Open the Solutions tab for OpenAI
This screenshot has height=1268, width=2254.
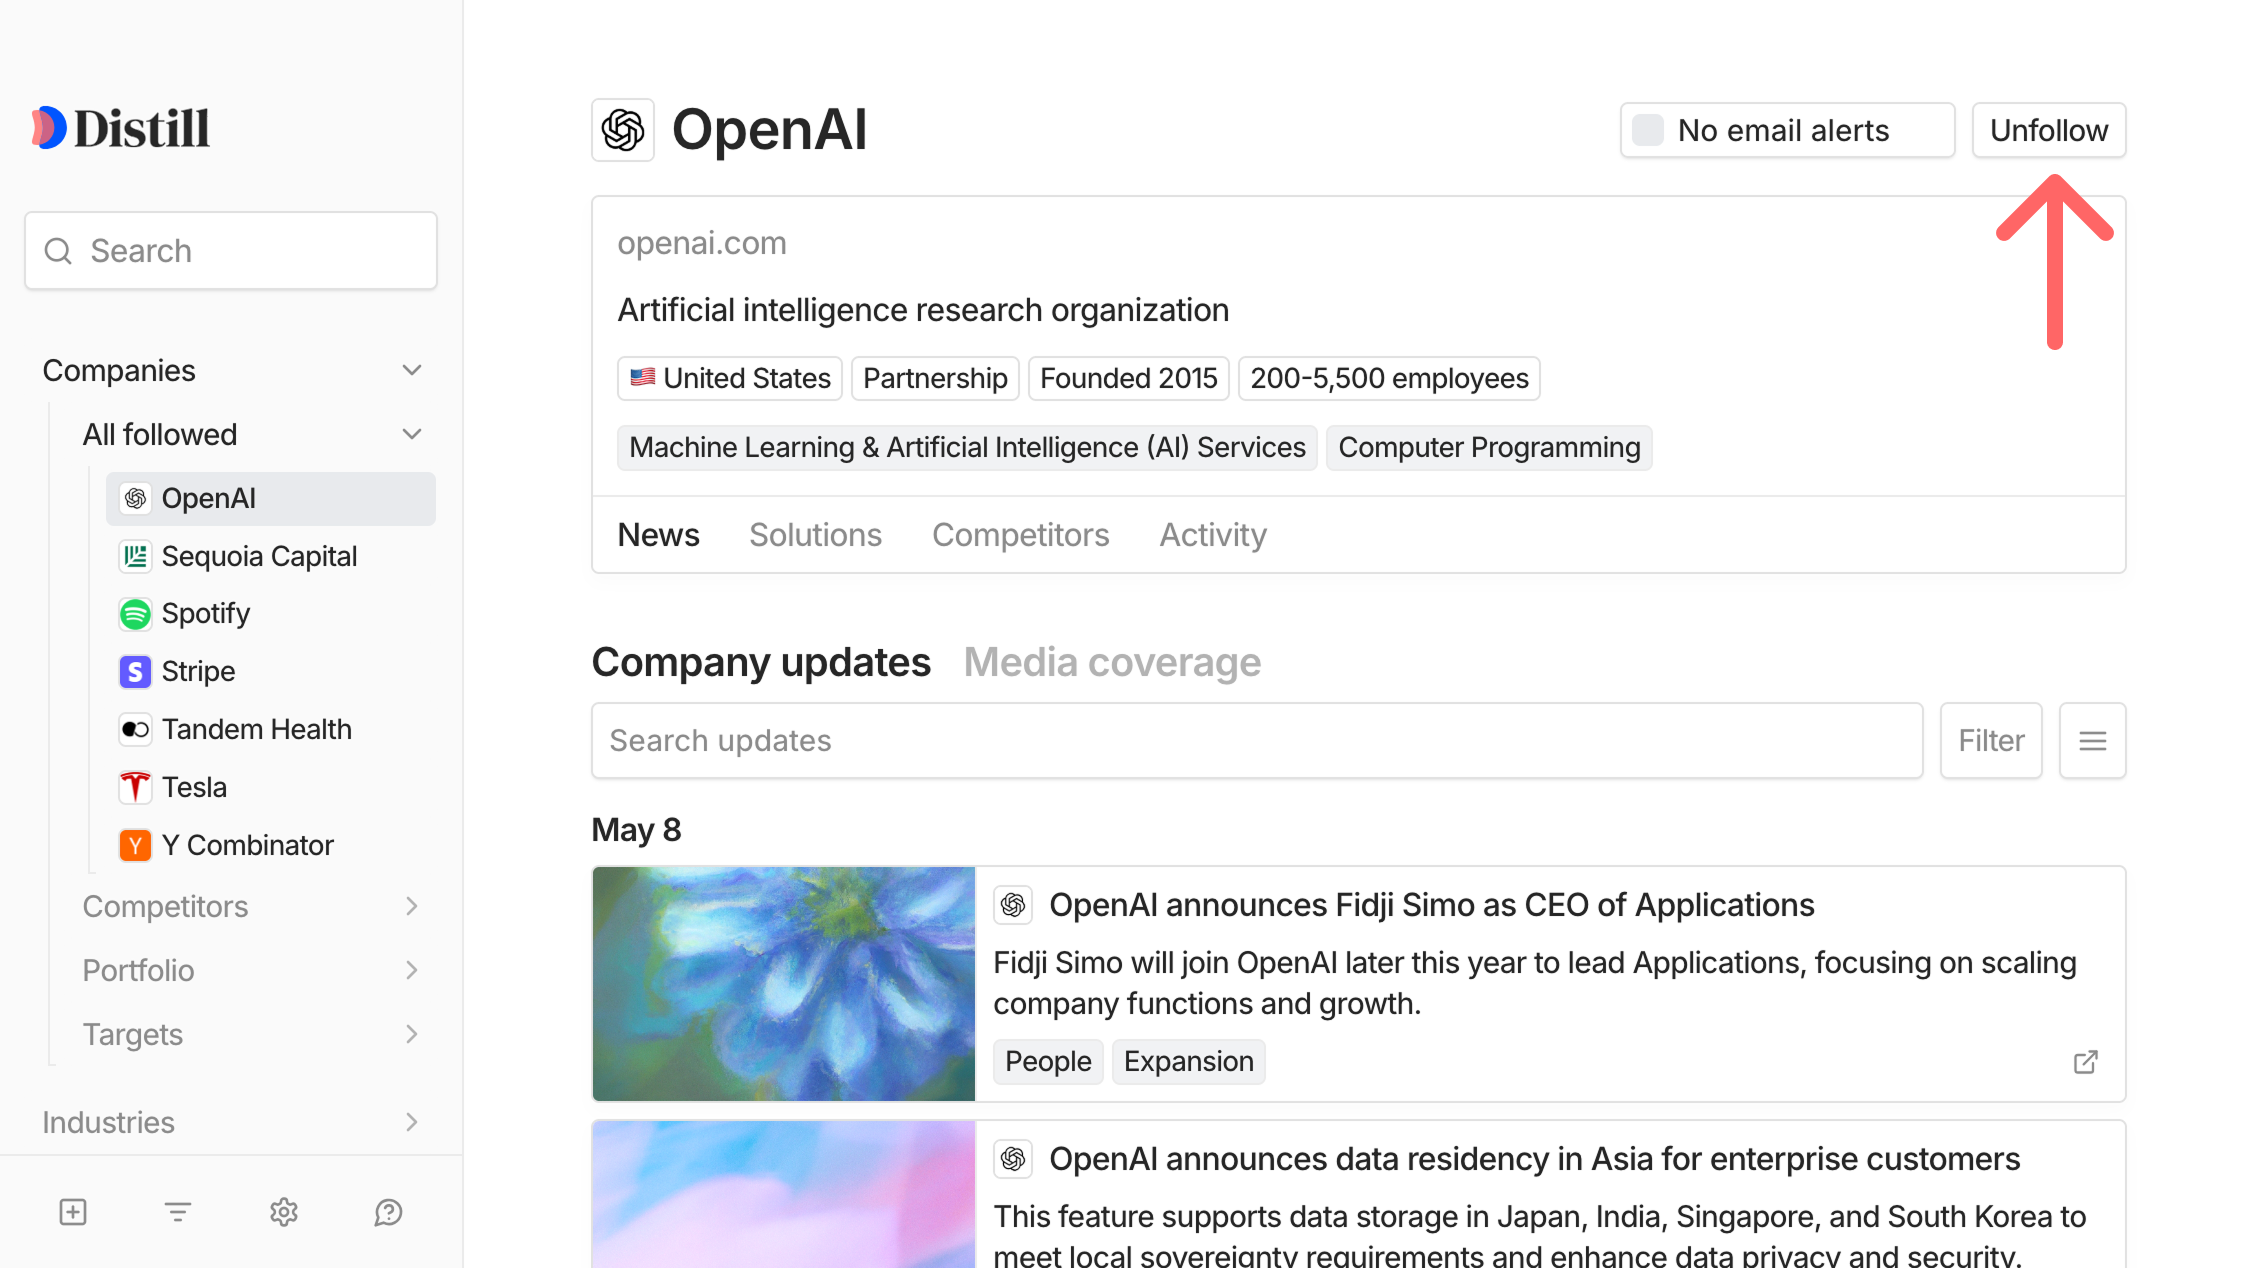click(815, 534)
